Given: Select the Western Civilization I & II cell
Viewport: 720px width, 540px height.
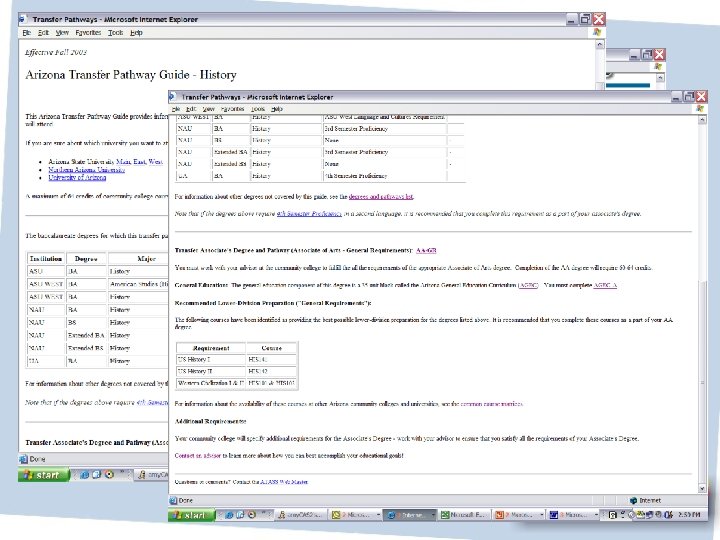Looking at the screenshot, I should (210, 382).
